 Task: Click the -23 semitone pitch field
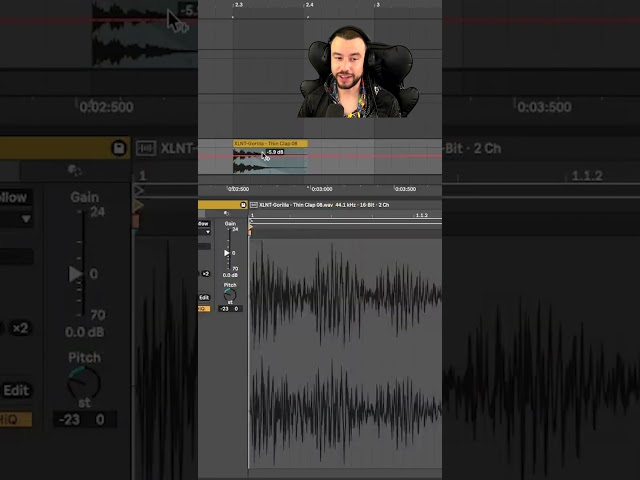pyautogui.click(x=224, y=309)
